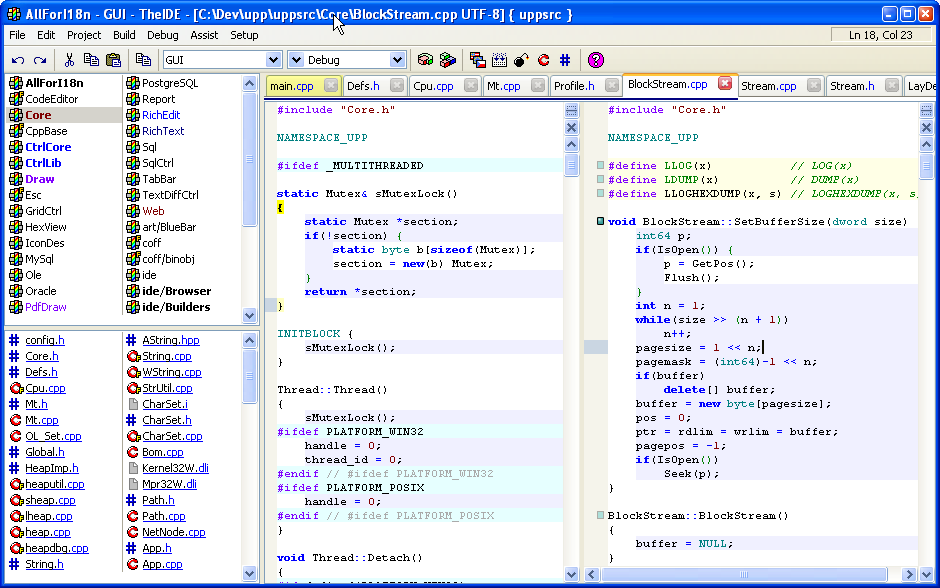The width and height of the screenshot is (940, 588).
Task: Click the split icon above left editor scrollbar
Action: point(572,110)
